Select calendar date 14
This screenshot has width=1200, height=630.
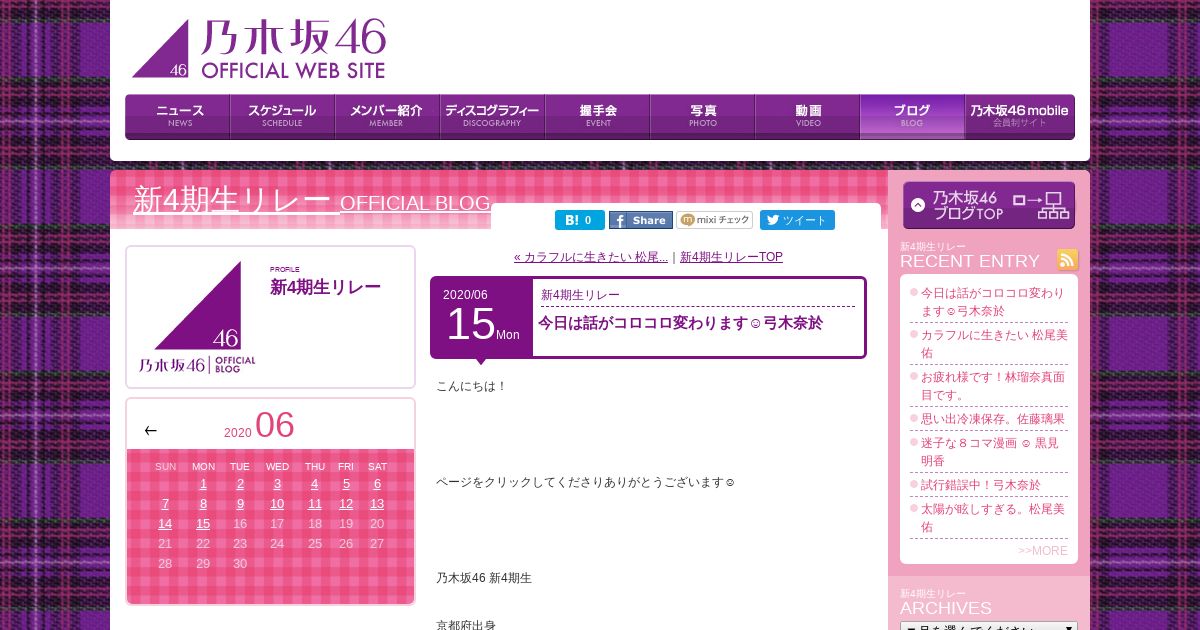[x=165, y=524]
